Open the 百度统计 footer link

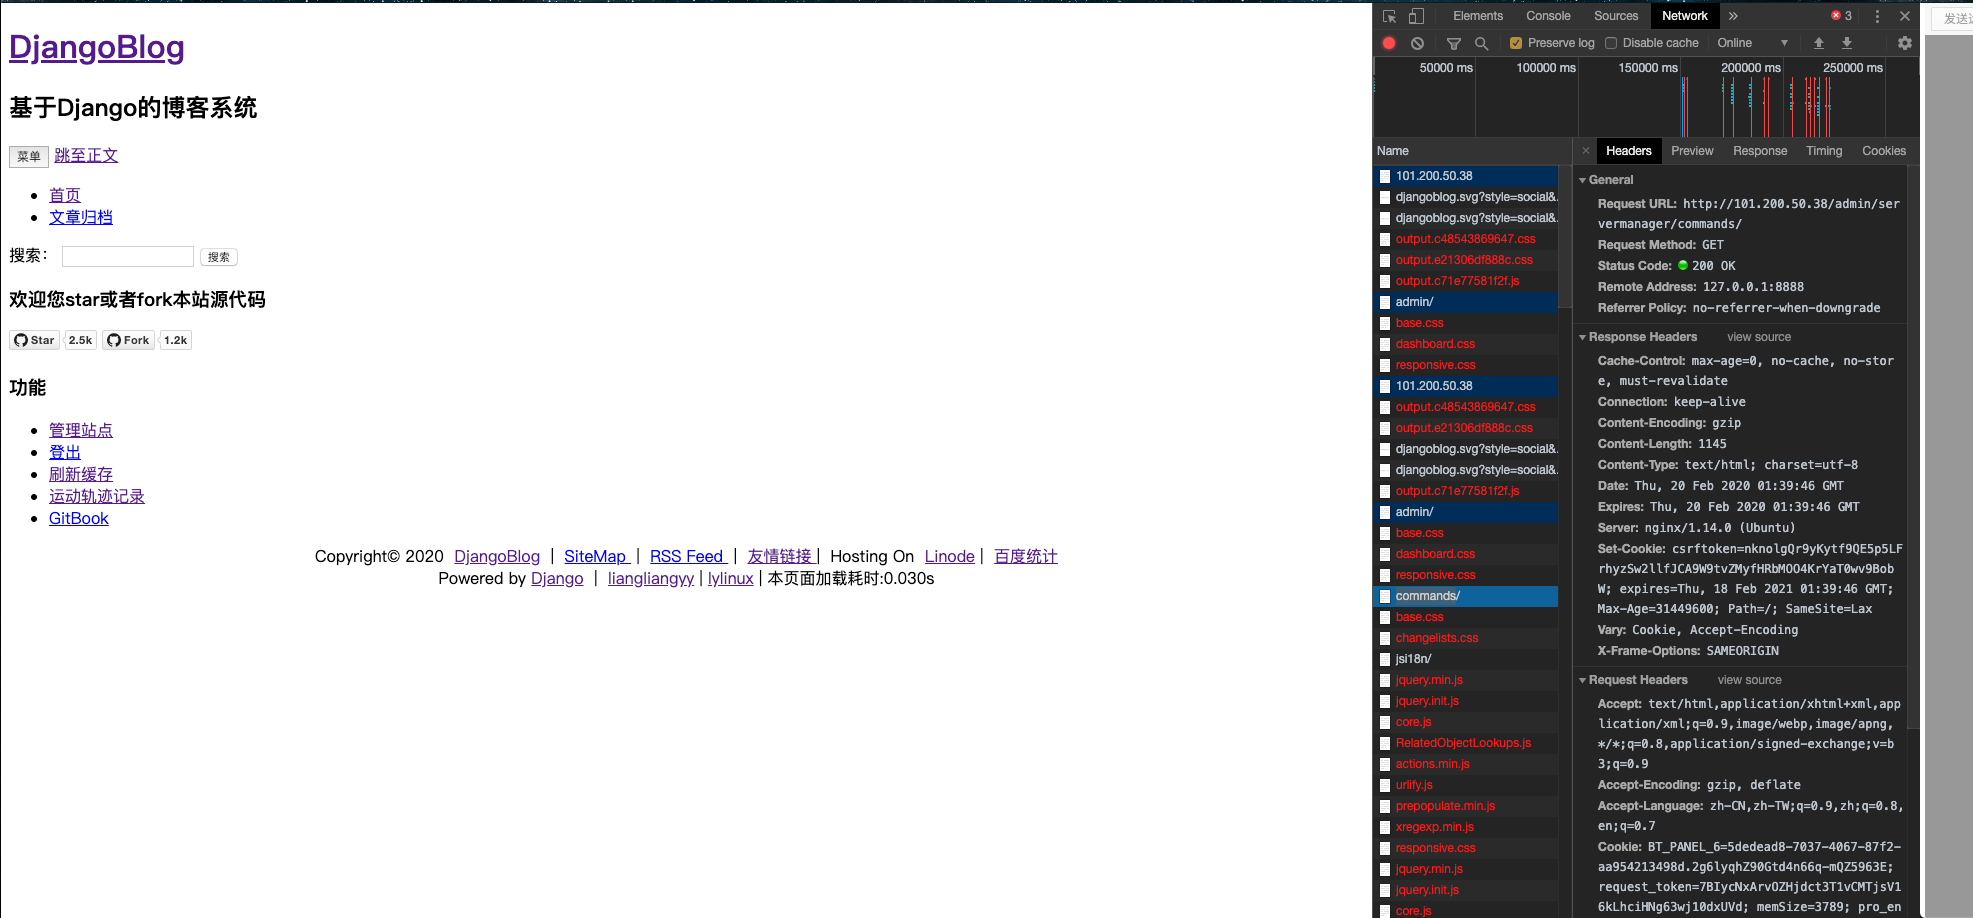pyautogui.click(x=1026, y=556)
